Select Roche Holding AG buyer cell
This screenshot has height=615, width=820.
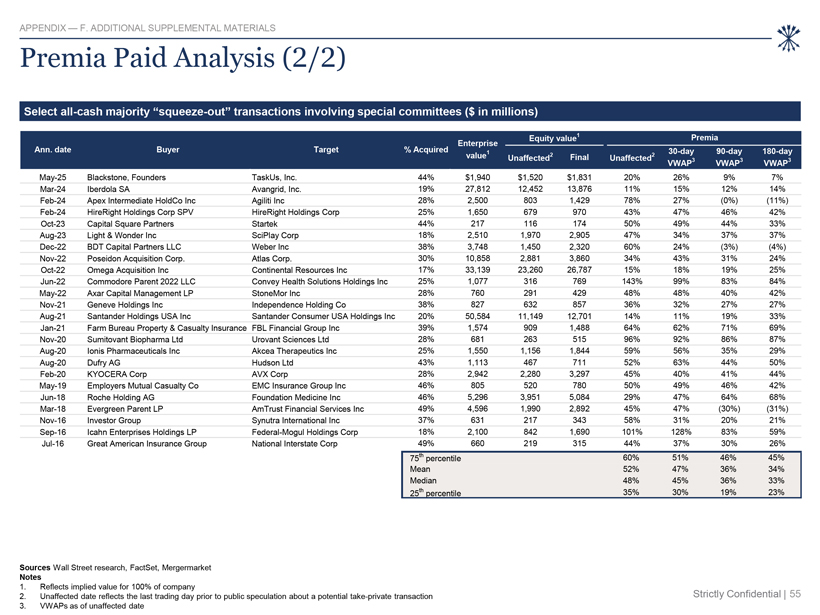tap(121, 397)
